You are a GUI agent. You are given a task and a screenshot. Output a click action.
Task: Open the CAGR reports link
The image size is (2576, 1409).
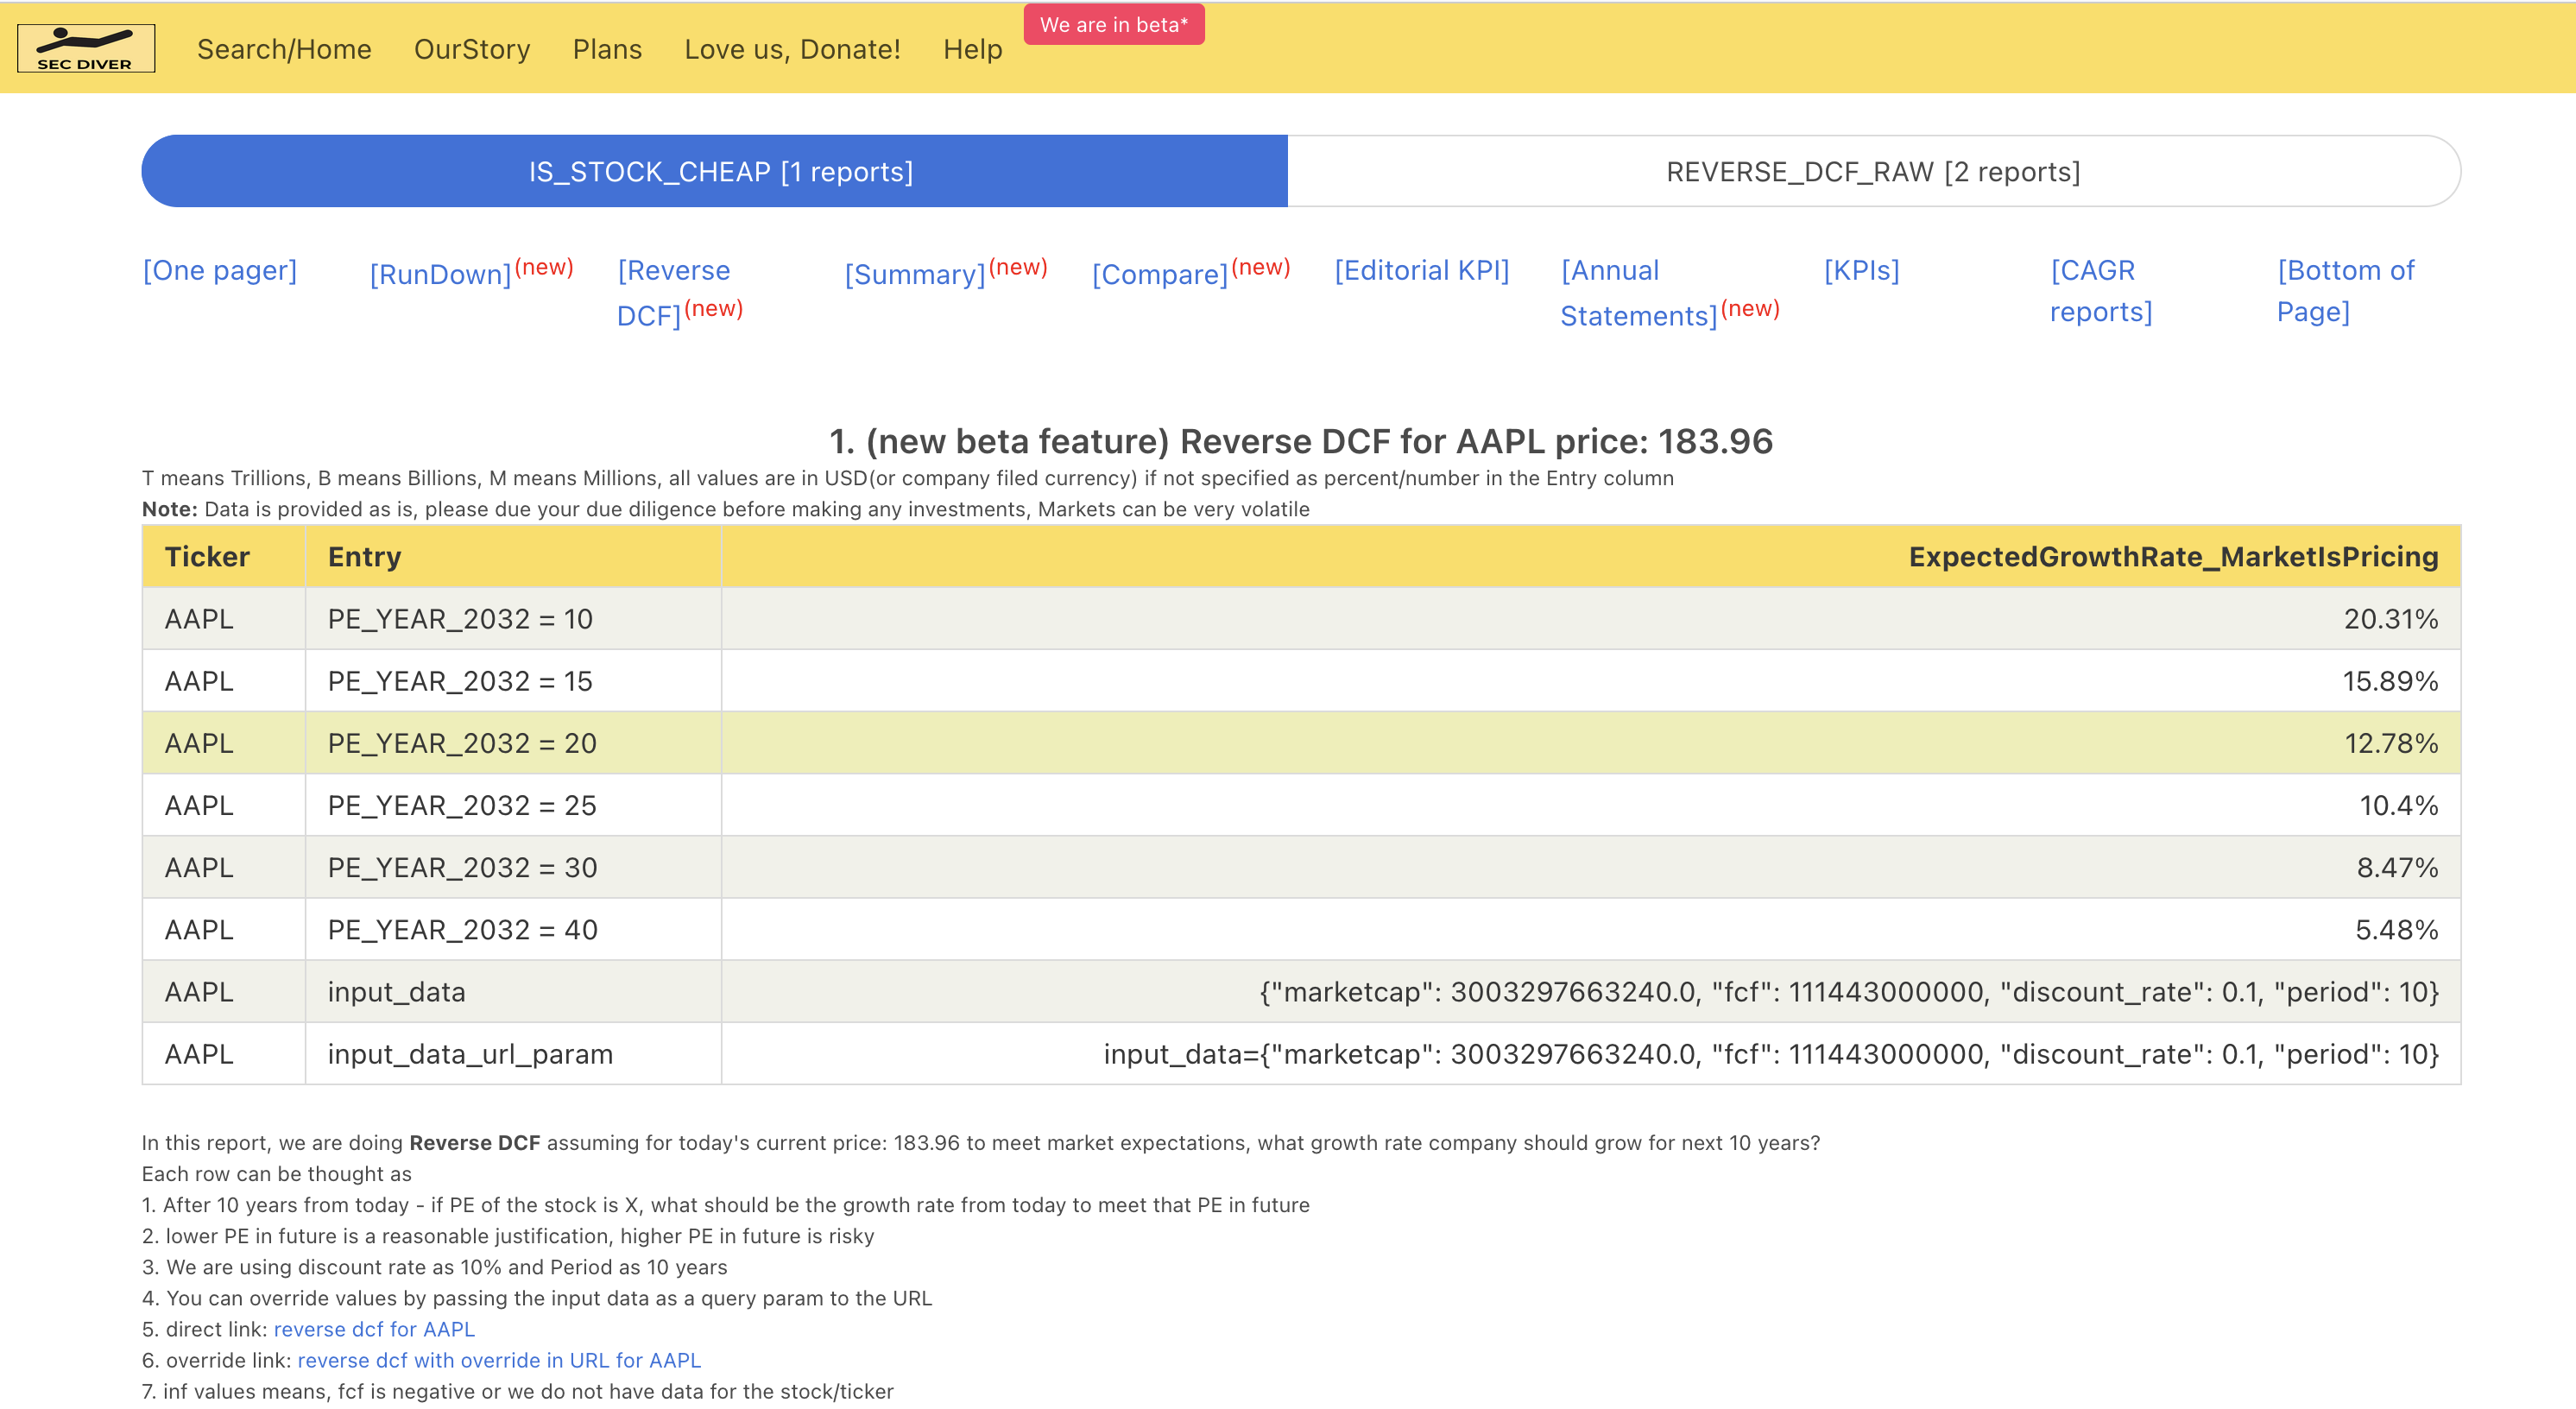2101,291
